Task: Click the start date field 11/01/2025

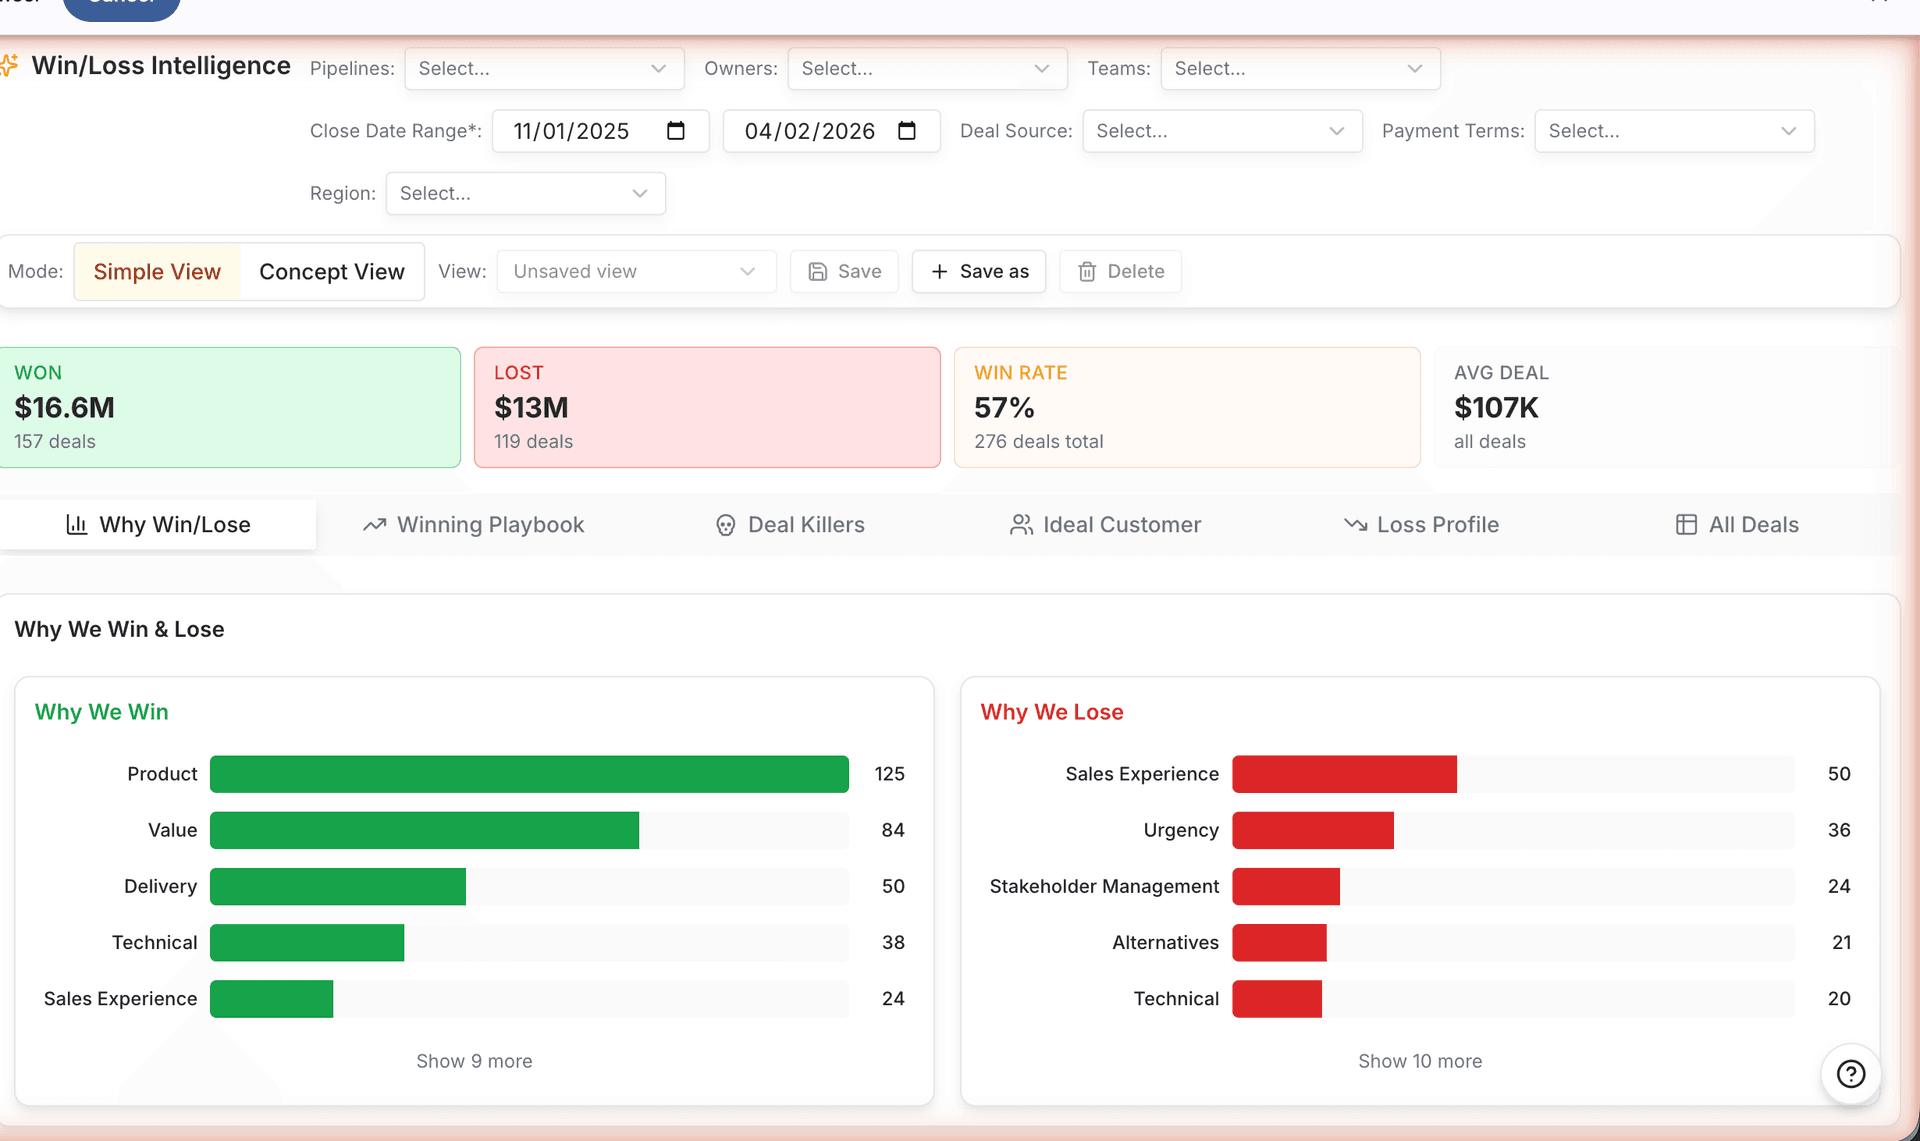Action: click(571, 131)
